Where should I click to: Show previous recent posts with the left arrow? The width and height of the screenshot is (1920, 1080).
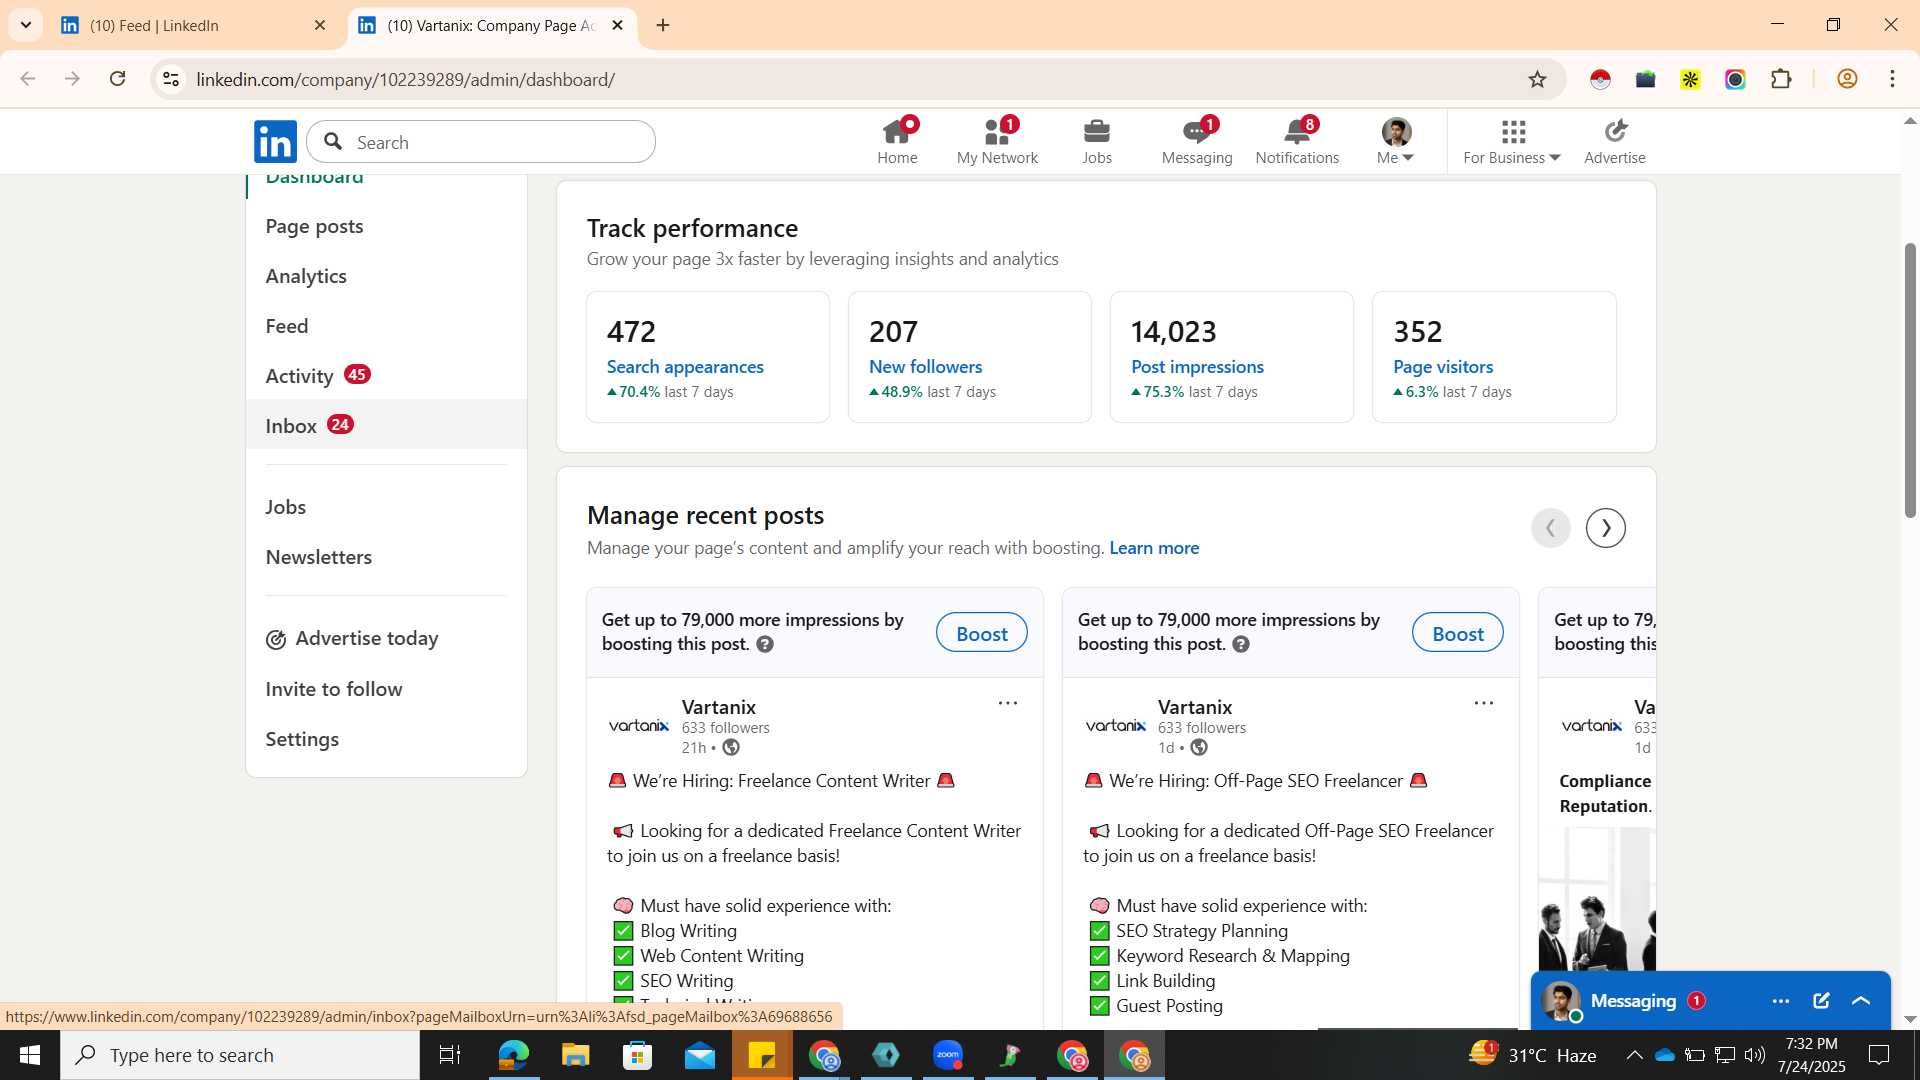pos(1550,528)
